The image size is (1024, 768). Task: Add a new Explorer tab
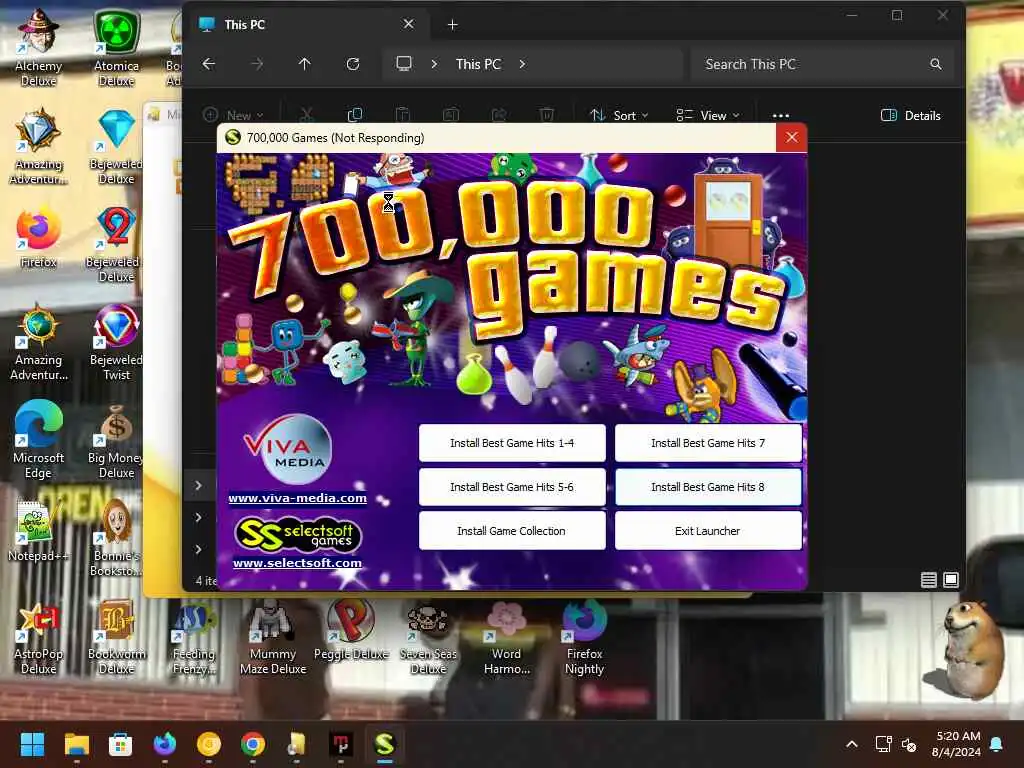coord(453,25)
